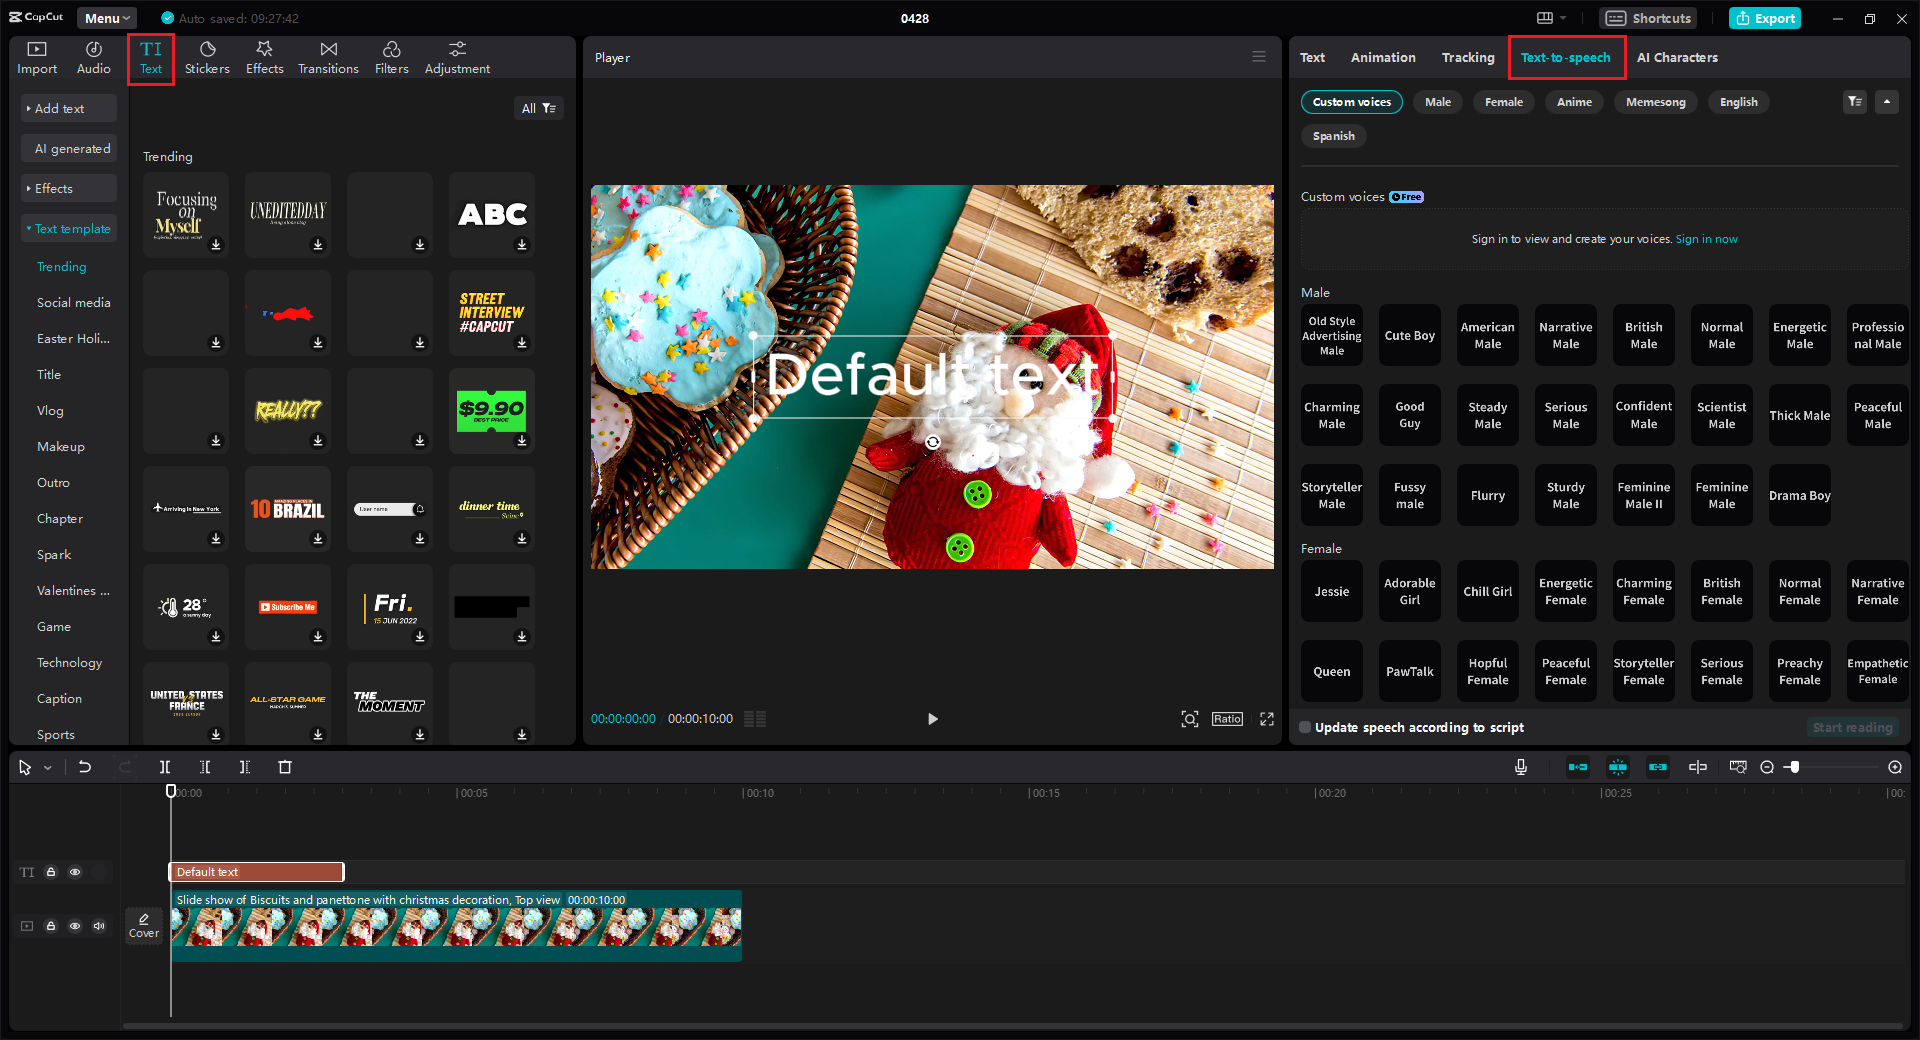
Task: Click the Start reading button
Action: click(1852, 728)
